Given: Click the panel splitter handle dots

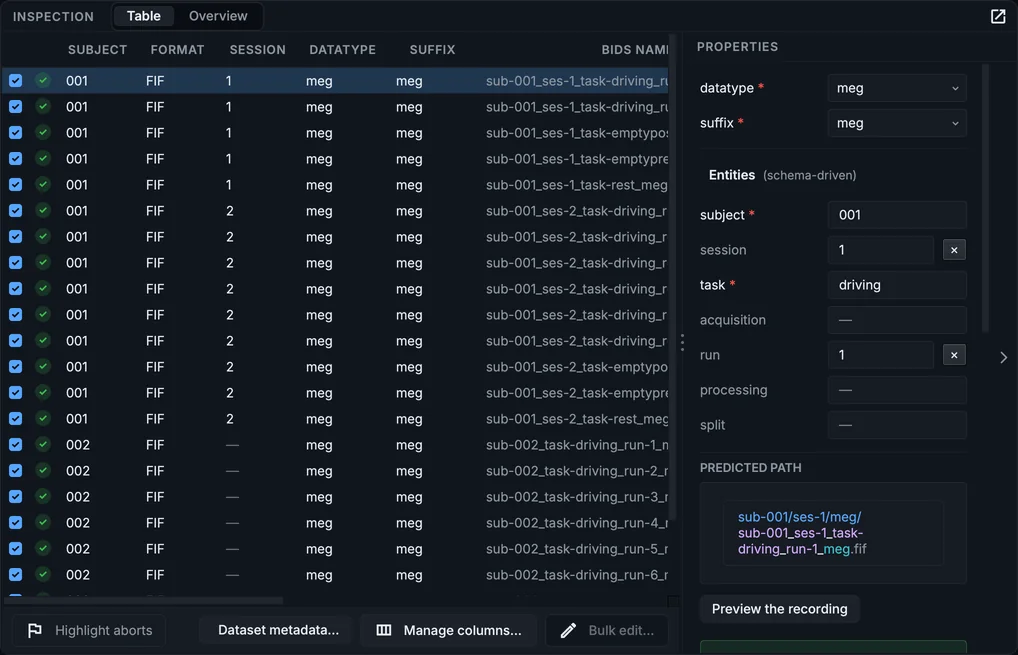Looking at the screenshot, I should [682, 342].
